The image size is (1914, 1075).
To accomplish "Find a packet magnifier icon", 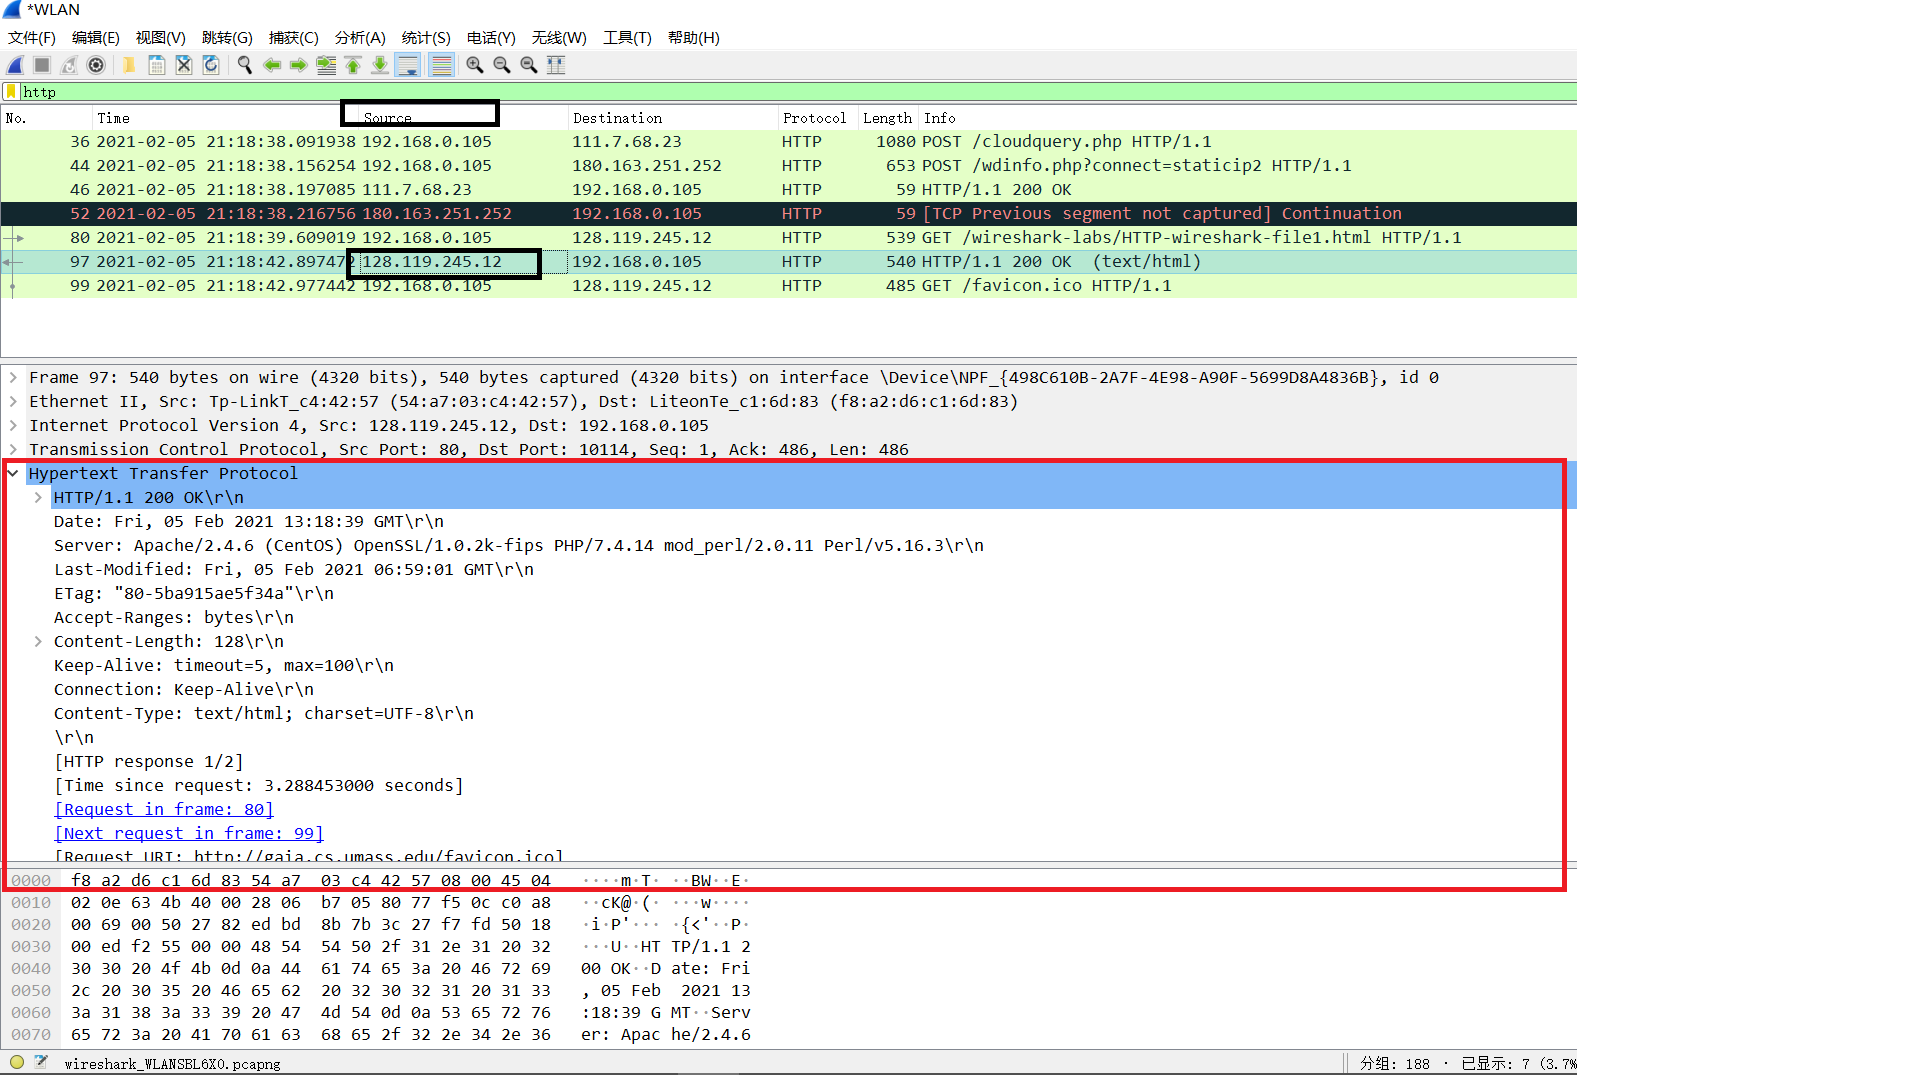I will 244,65.
